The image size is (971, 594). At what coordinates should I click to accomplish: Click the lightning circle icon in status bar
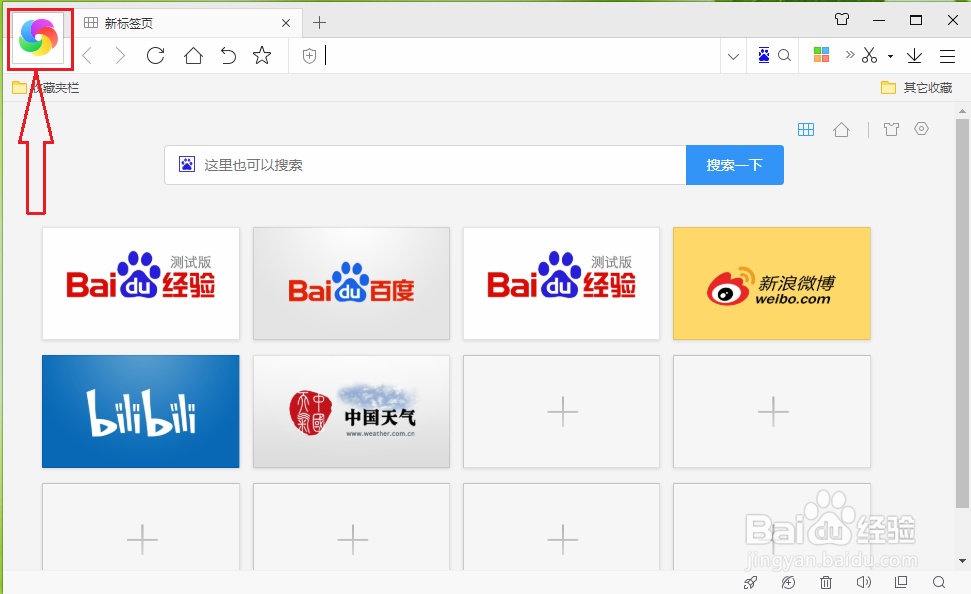click(788, 582)
